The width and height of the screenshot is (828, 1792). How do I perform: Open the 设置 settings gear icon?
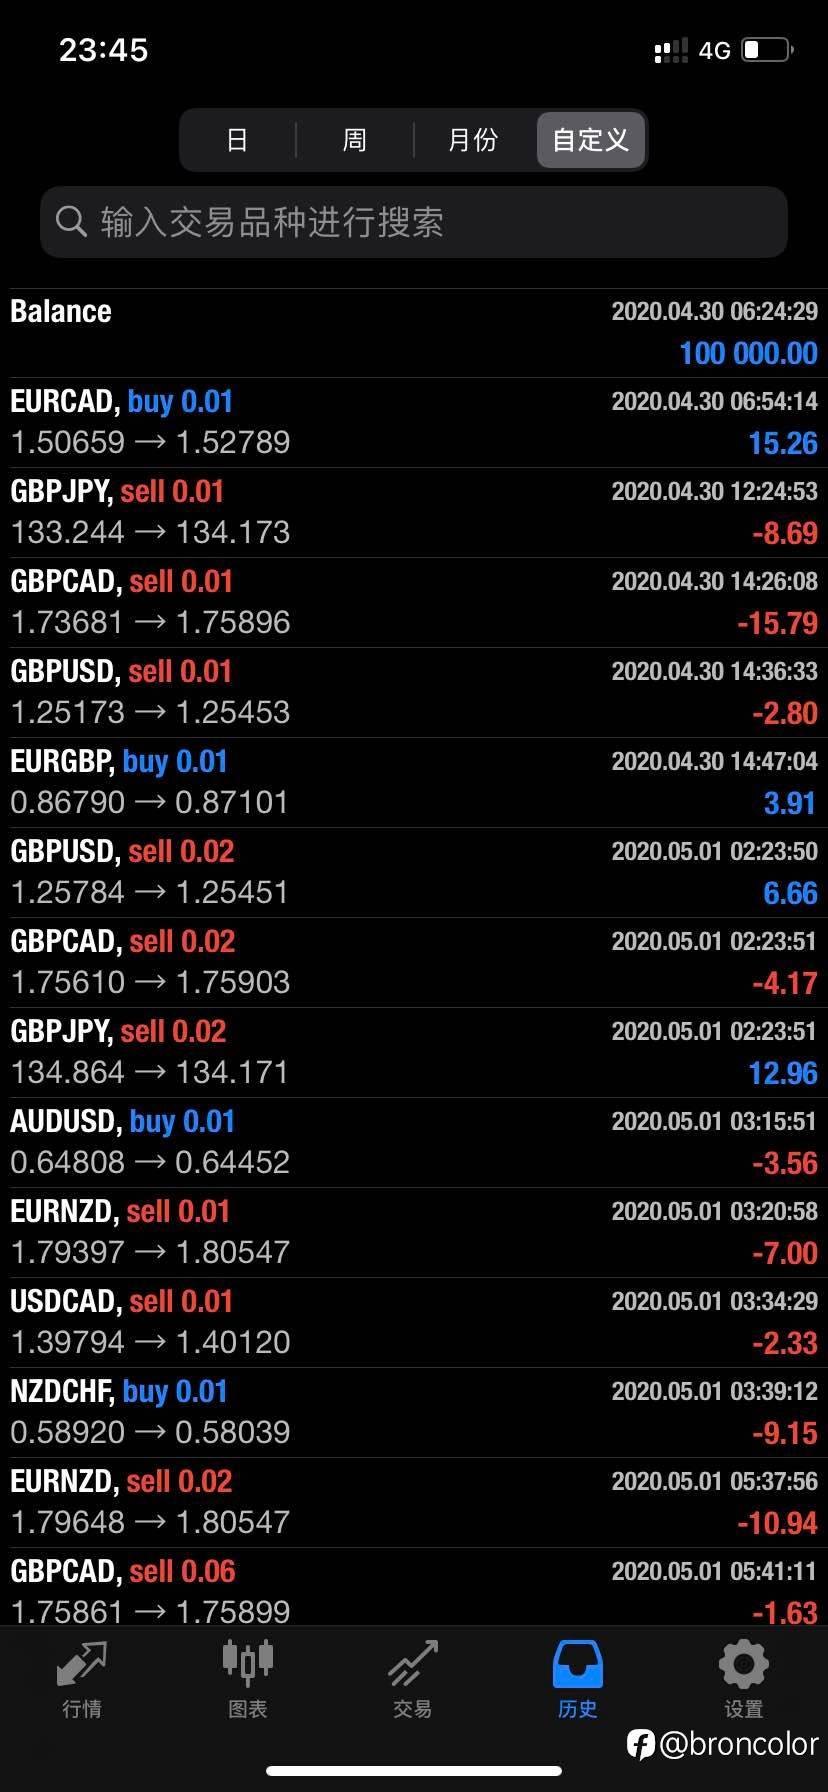pos(743,1664)
